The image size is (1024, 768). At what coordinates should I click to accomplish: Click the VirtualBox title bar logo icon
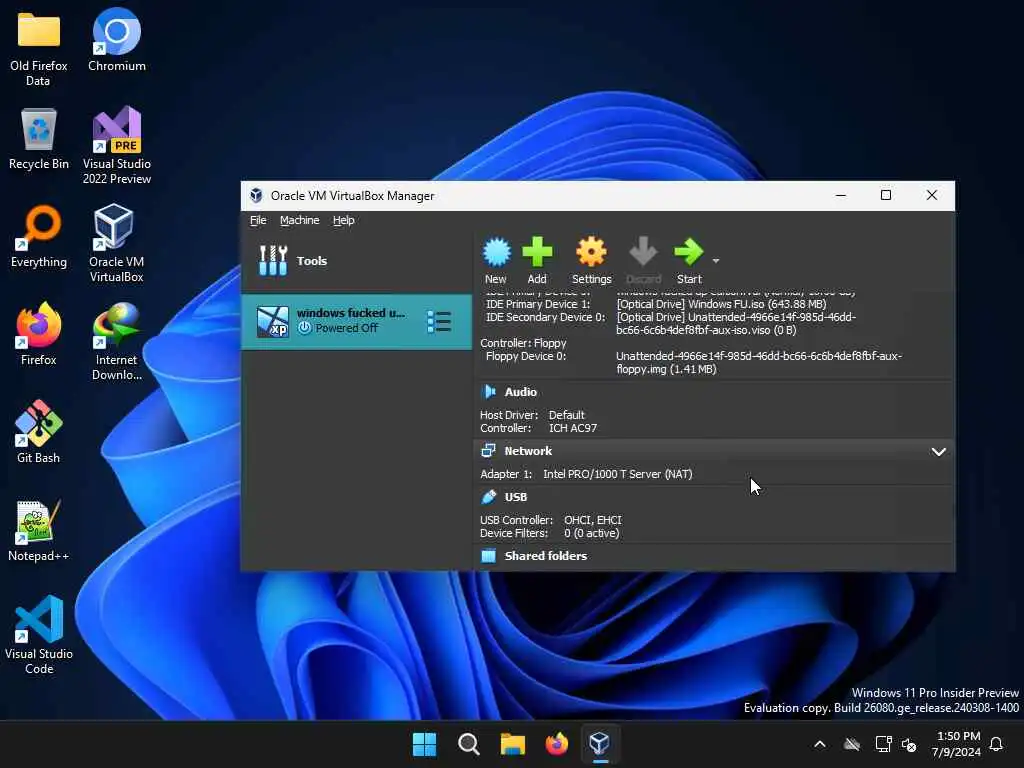tap(256, 195)
